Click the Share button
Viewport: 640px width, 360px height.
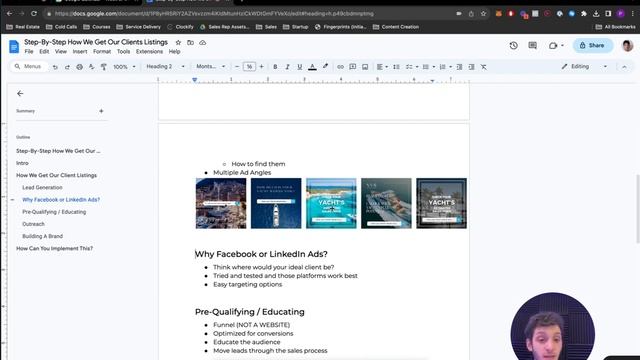593,46
